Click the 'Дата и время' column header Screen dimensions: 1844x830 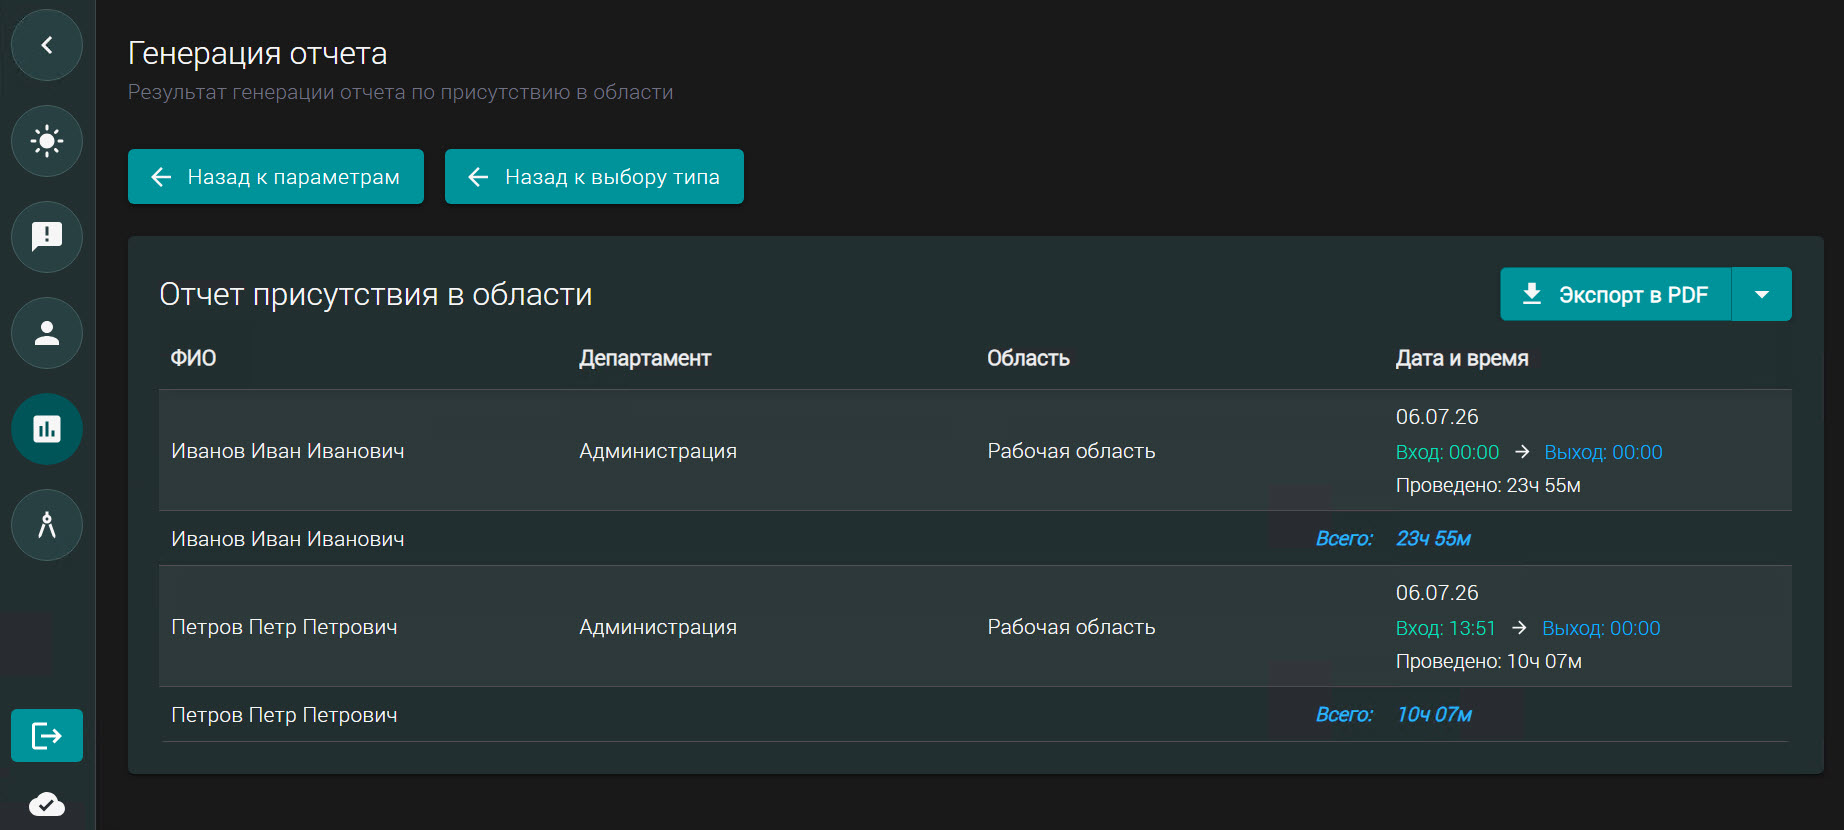1462,358
